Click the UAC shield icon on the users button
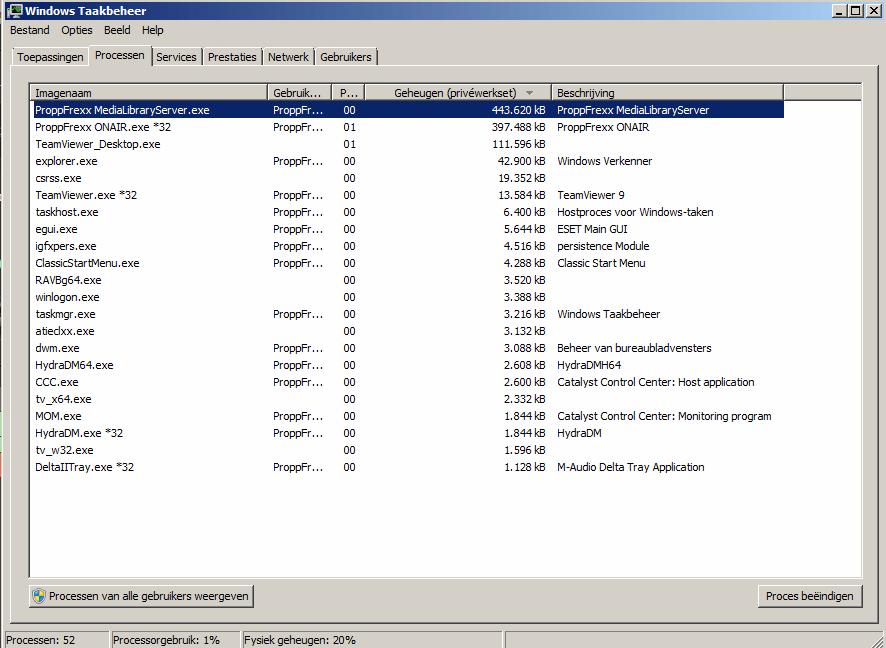Screen dimensions: 886x648 tap(38, 595)
